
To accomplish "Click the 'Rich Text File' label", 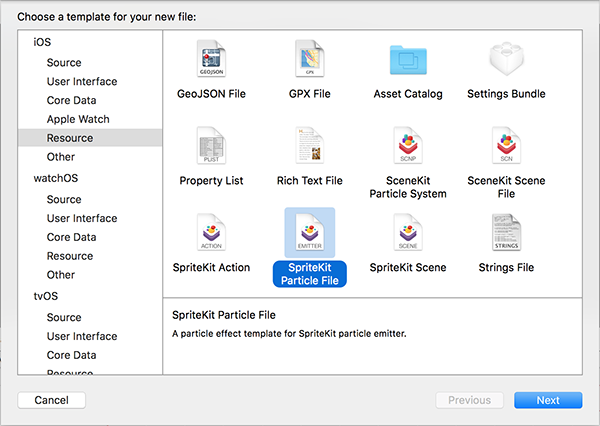I will pos(310,181).
